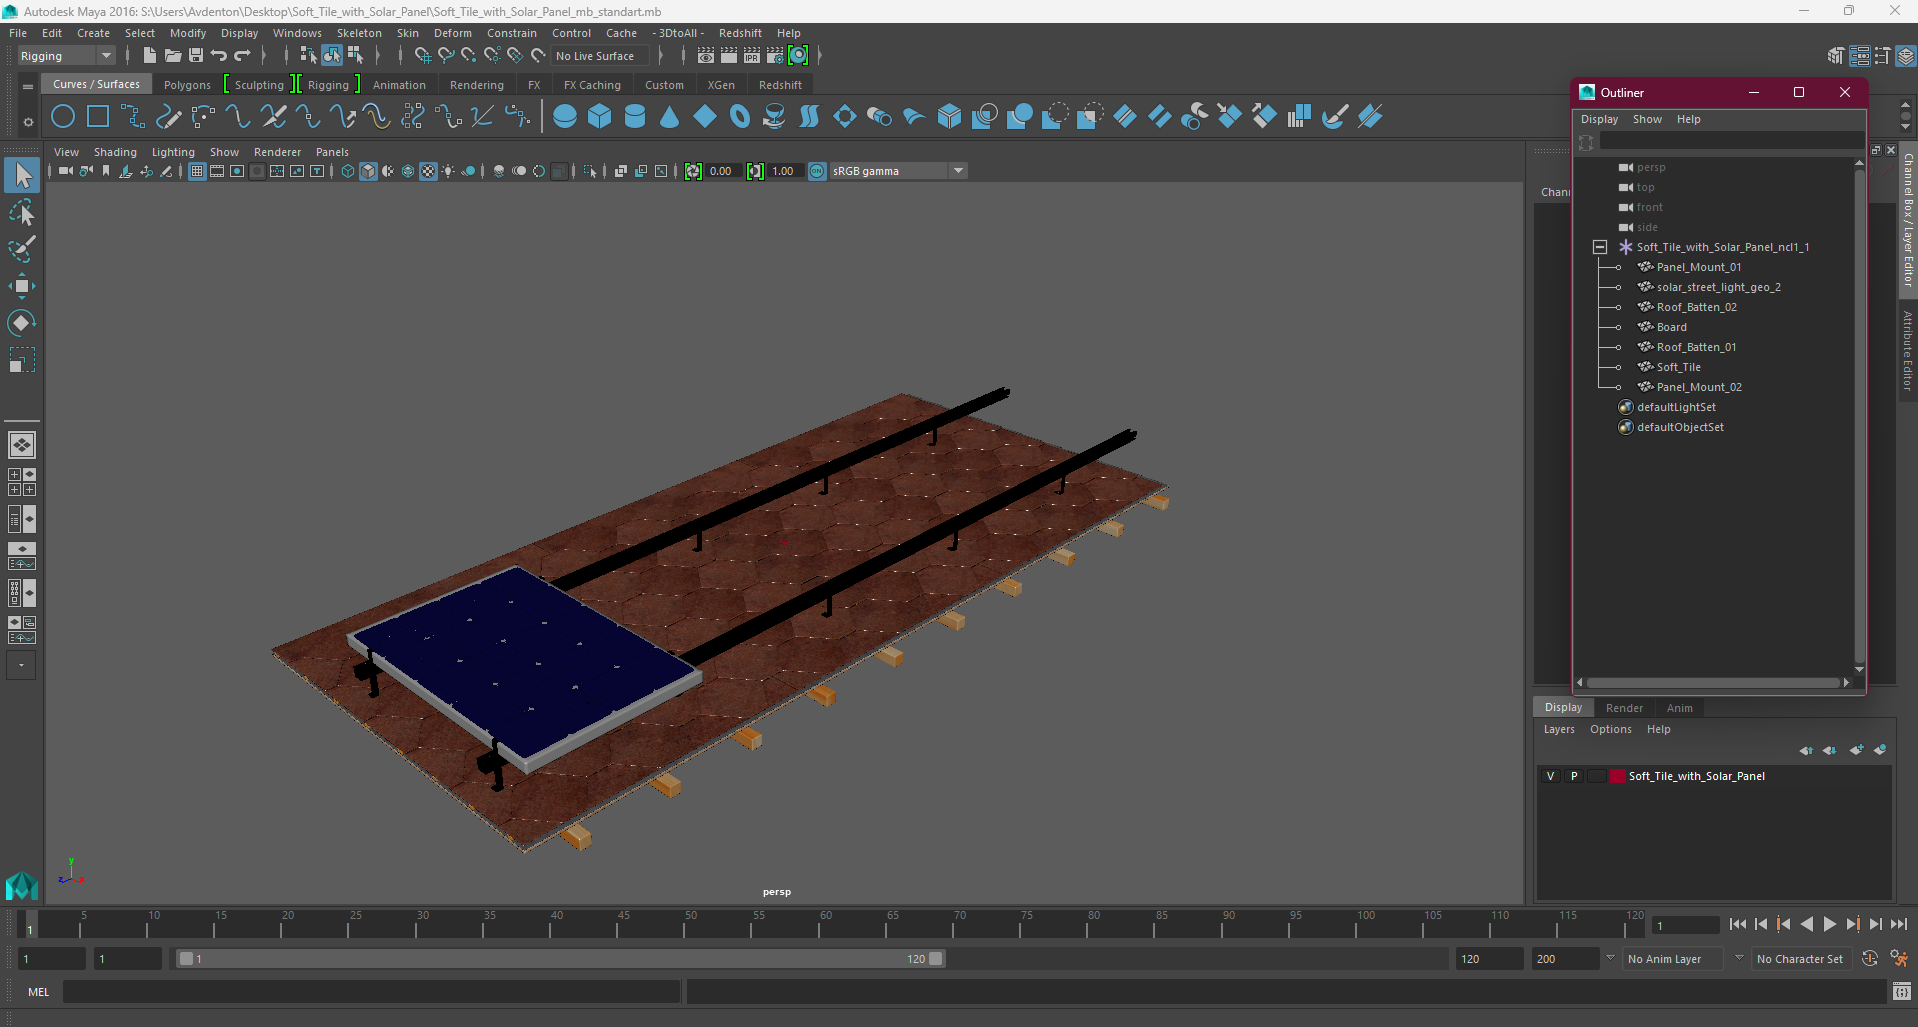Switch to four view layout
Viewport: 1918px width, 1027px height.
point(22,482)
